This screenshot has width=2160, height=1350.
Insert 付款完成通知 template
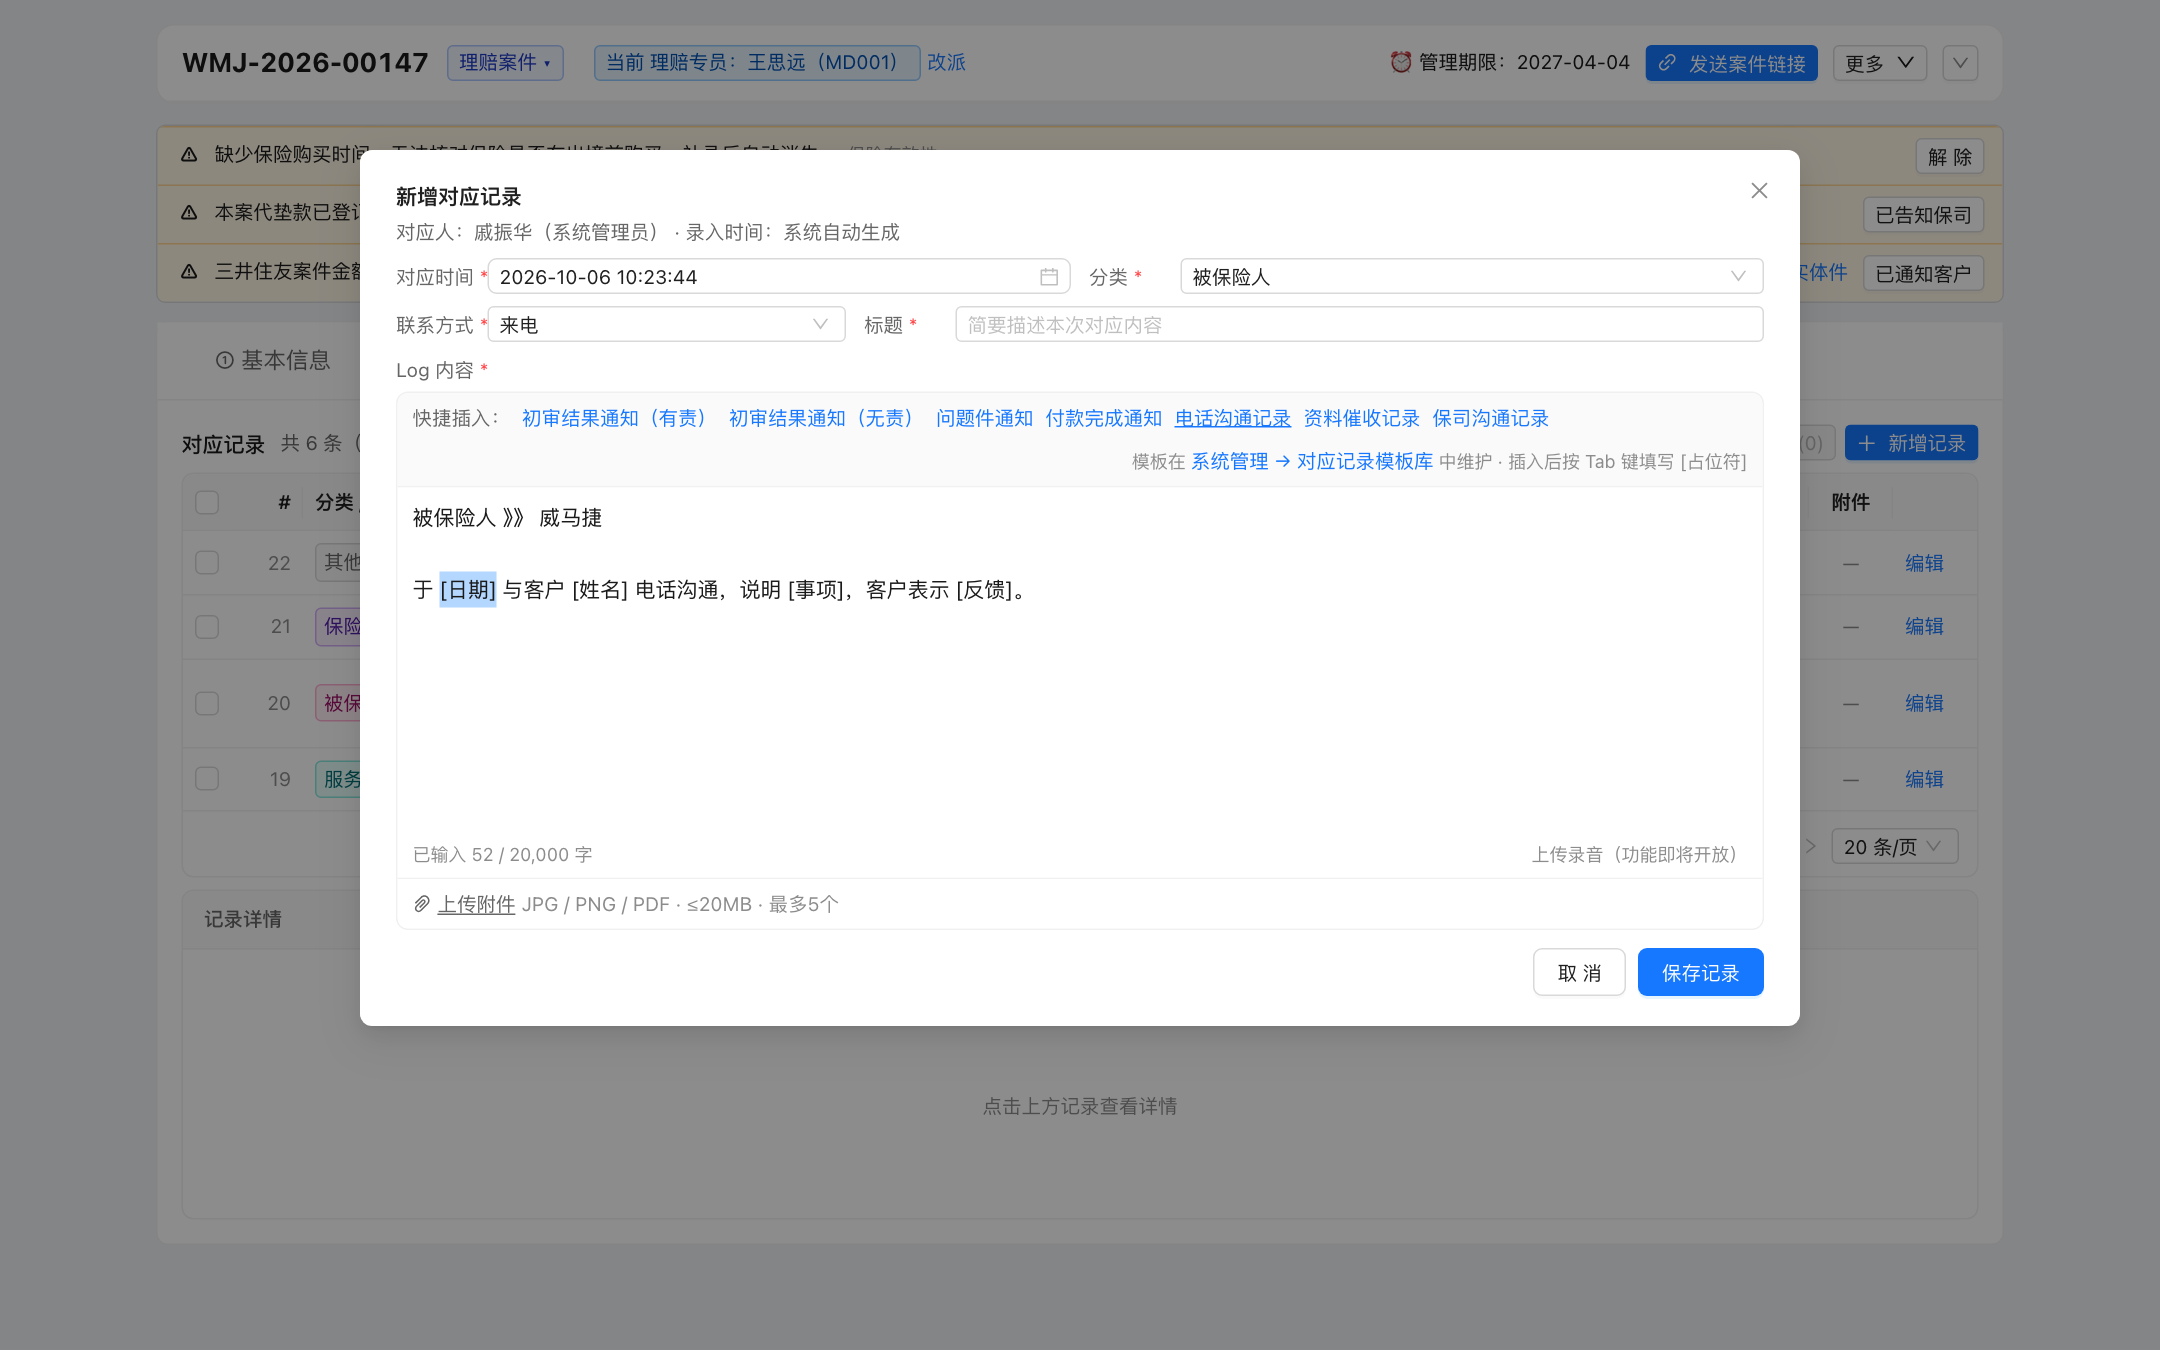[1104, 418]
